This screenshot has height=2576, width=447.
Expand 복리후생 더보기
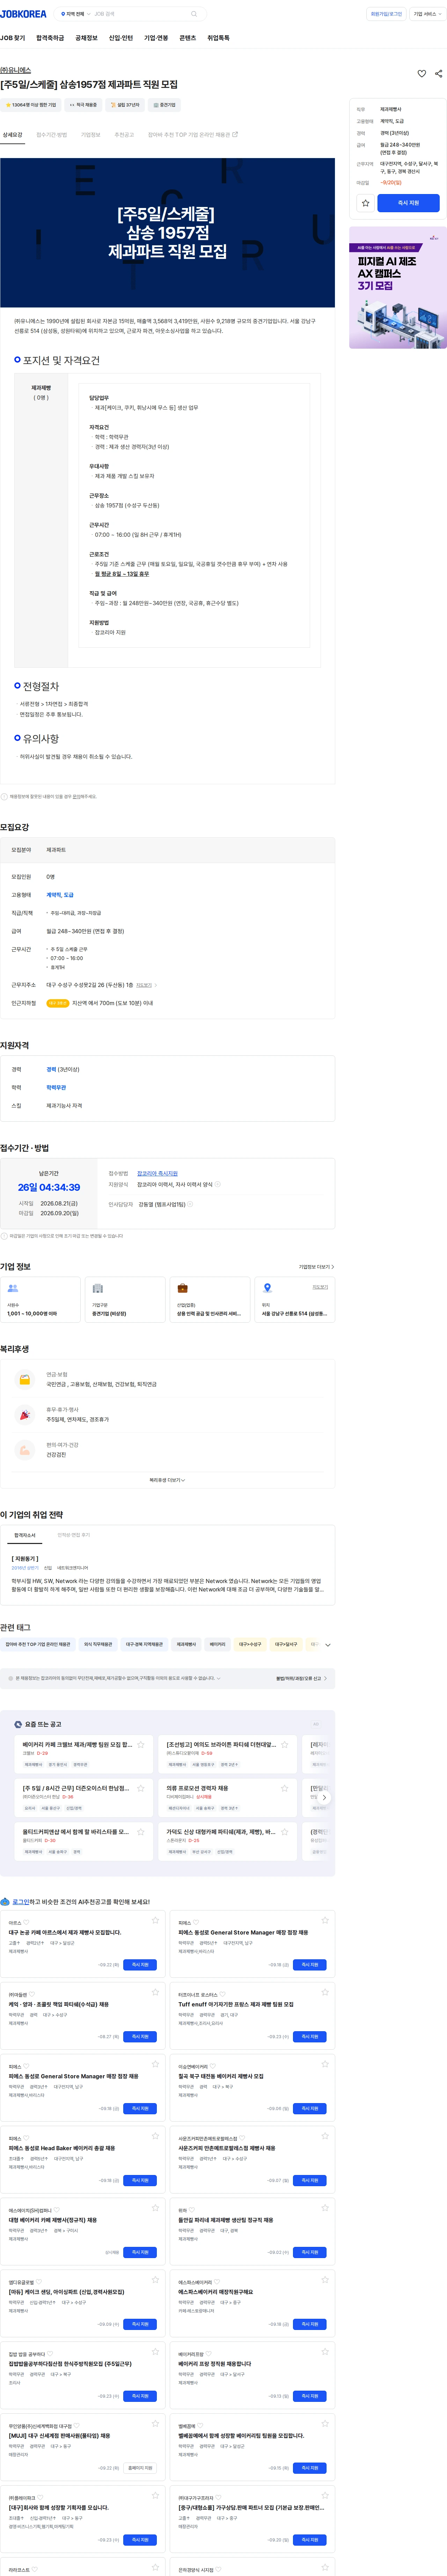tap(167, 1480)
